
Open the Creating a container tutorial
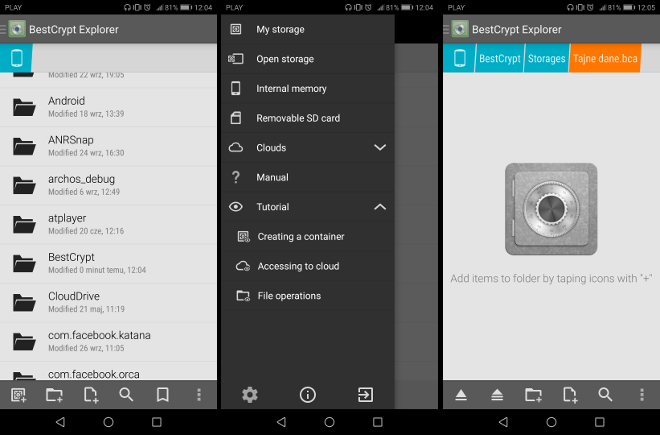[x=300, y=237]
